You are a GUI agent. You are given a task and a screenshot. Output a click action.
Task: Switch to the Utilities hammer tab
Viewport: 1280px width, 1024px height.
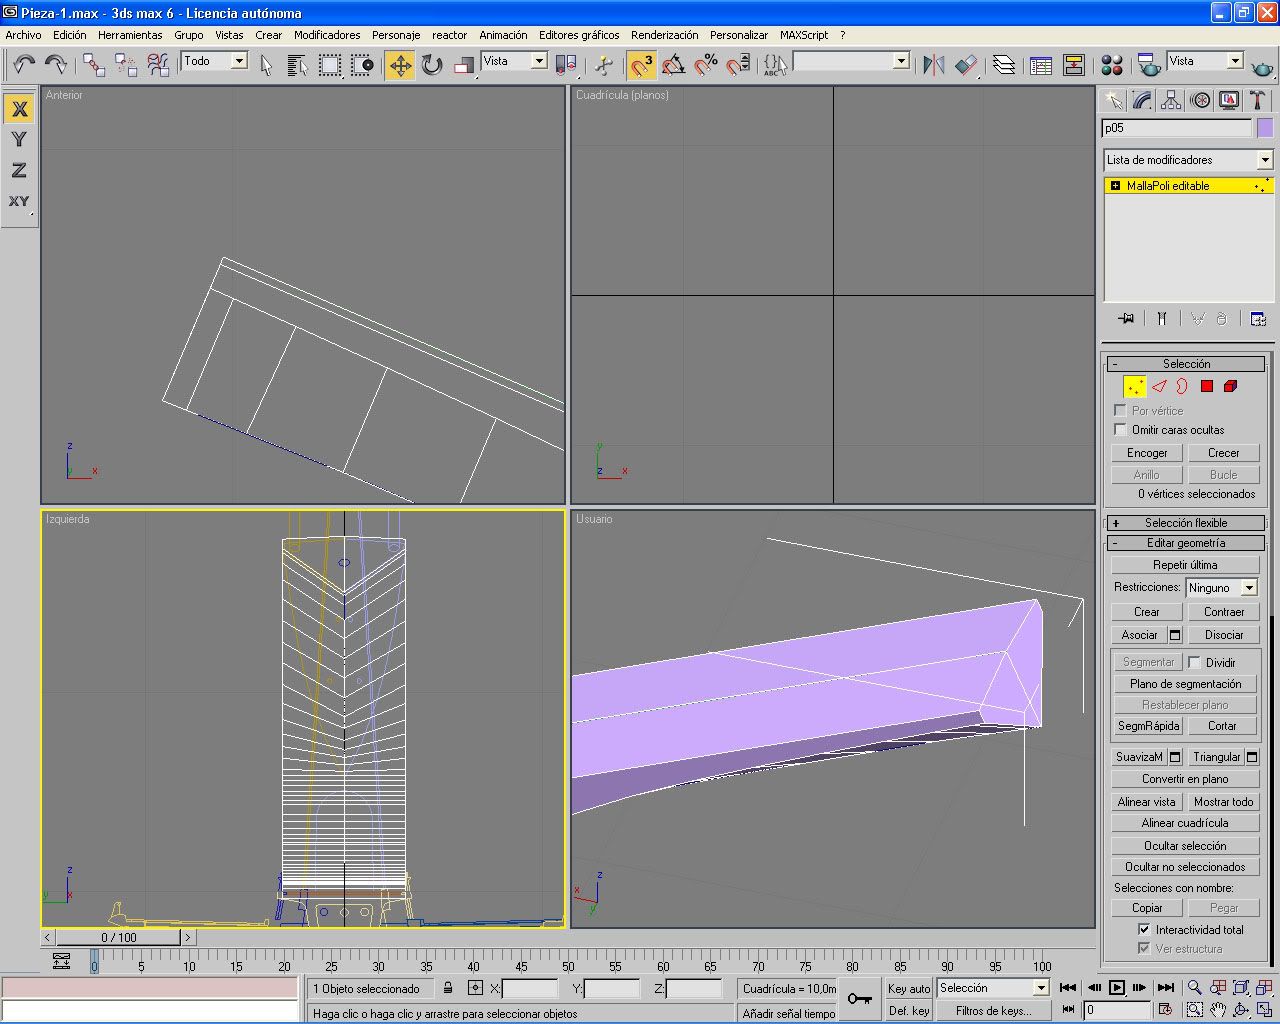click(1258, 101)
